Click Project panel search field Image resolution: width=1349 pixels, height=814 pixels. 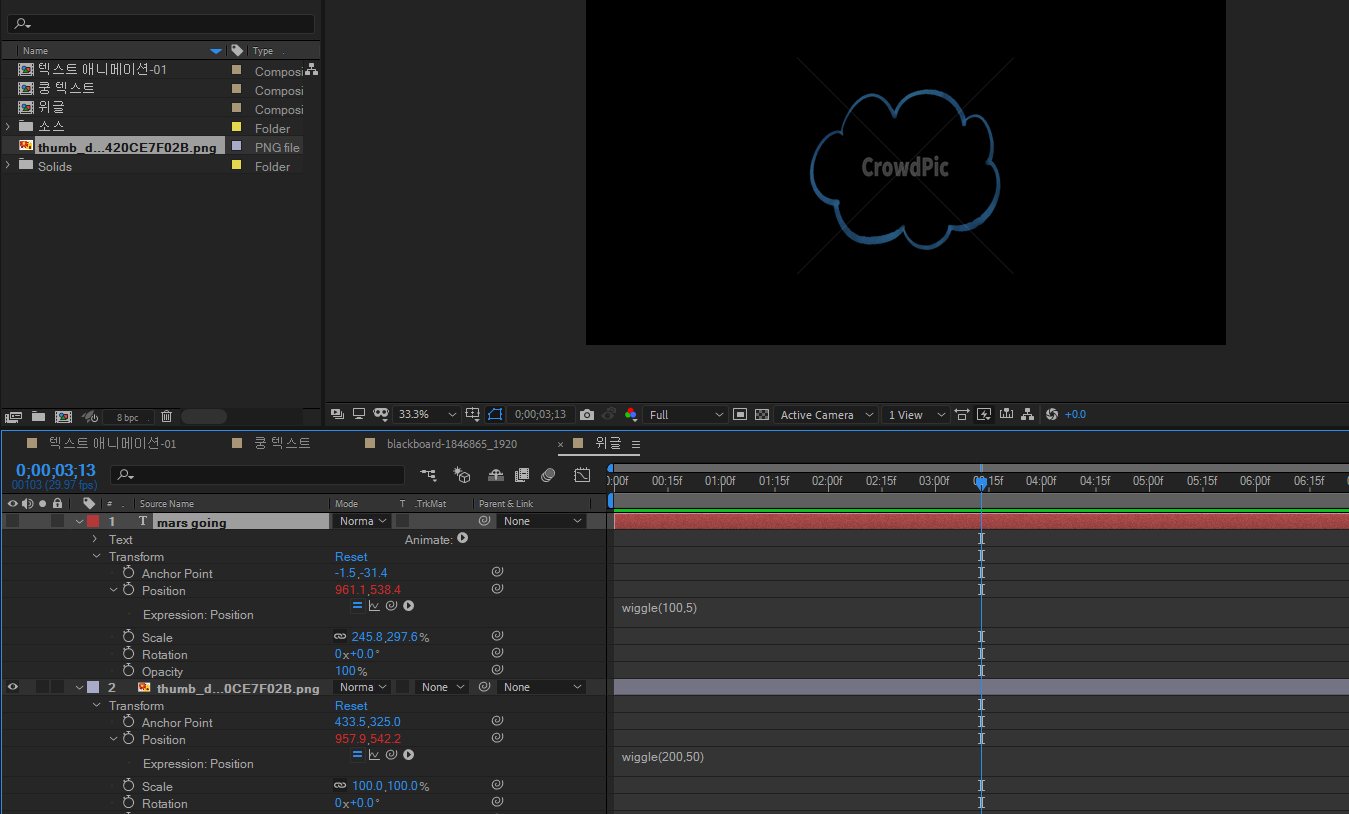[x=160, y=24]
